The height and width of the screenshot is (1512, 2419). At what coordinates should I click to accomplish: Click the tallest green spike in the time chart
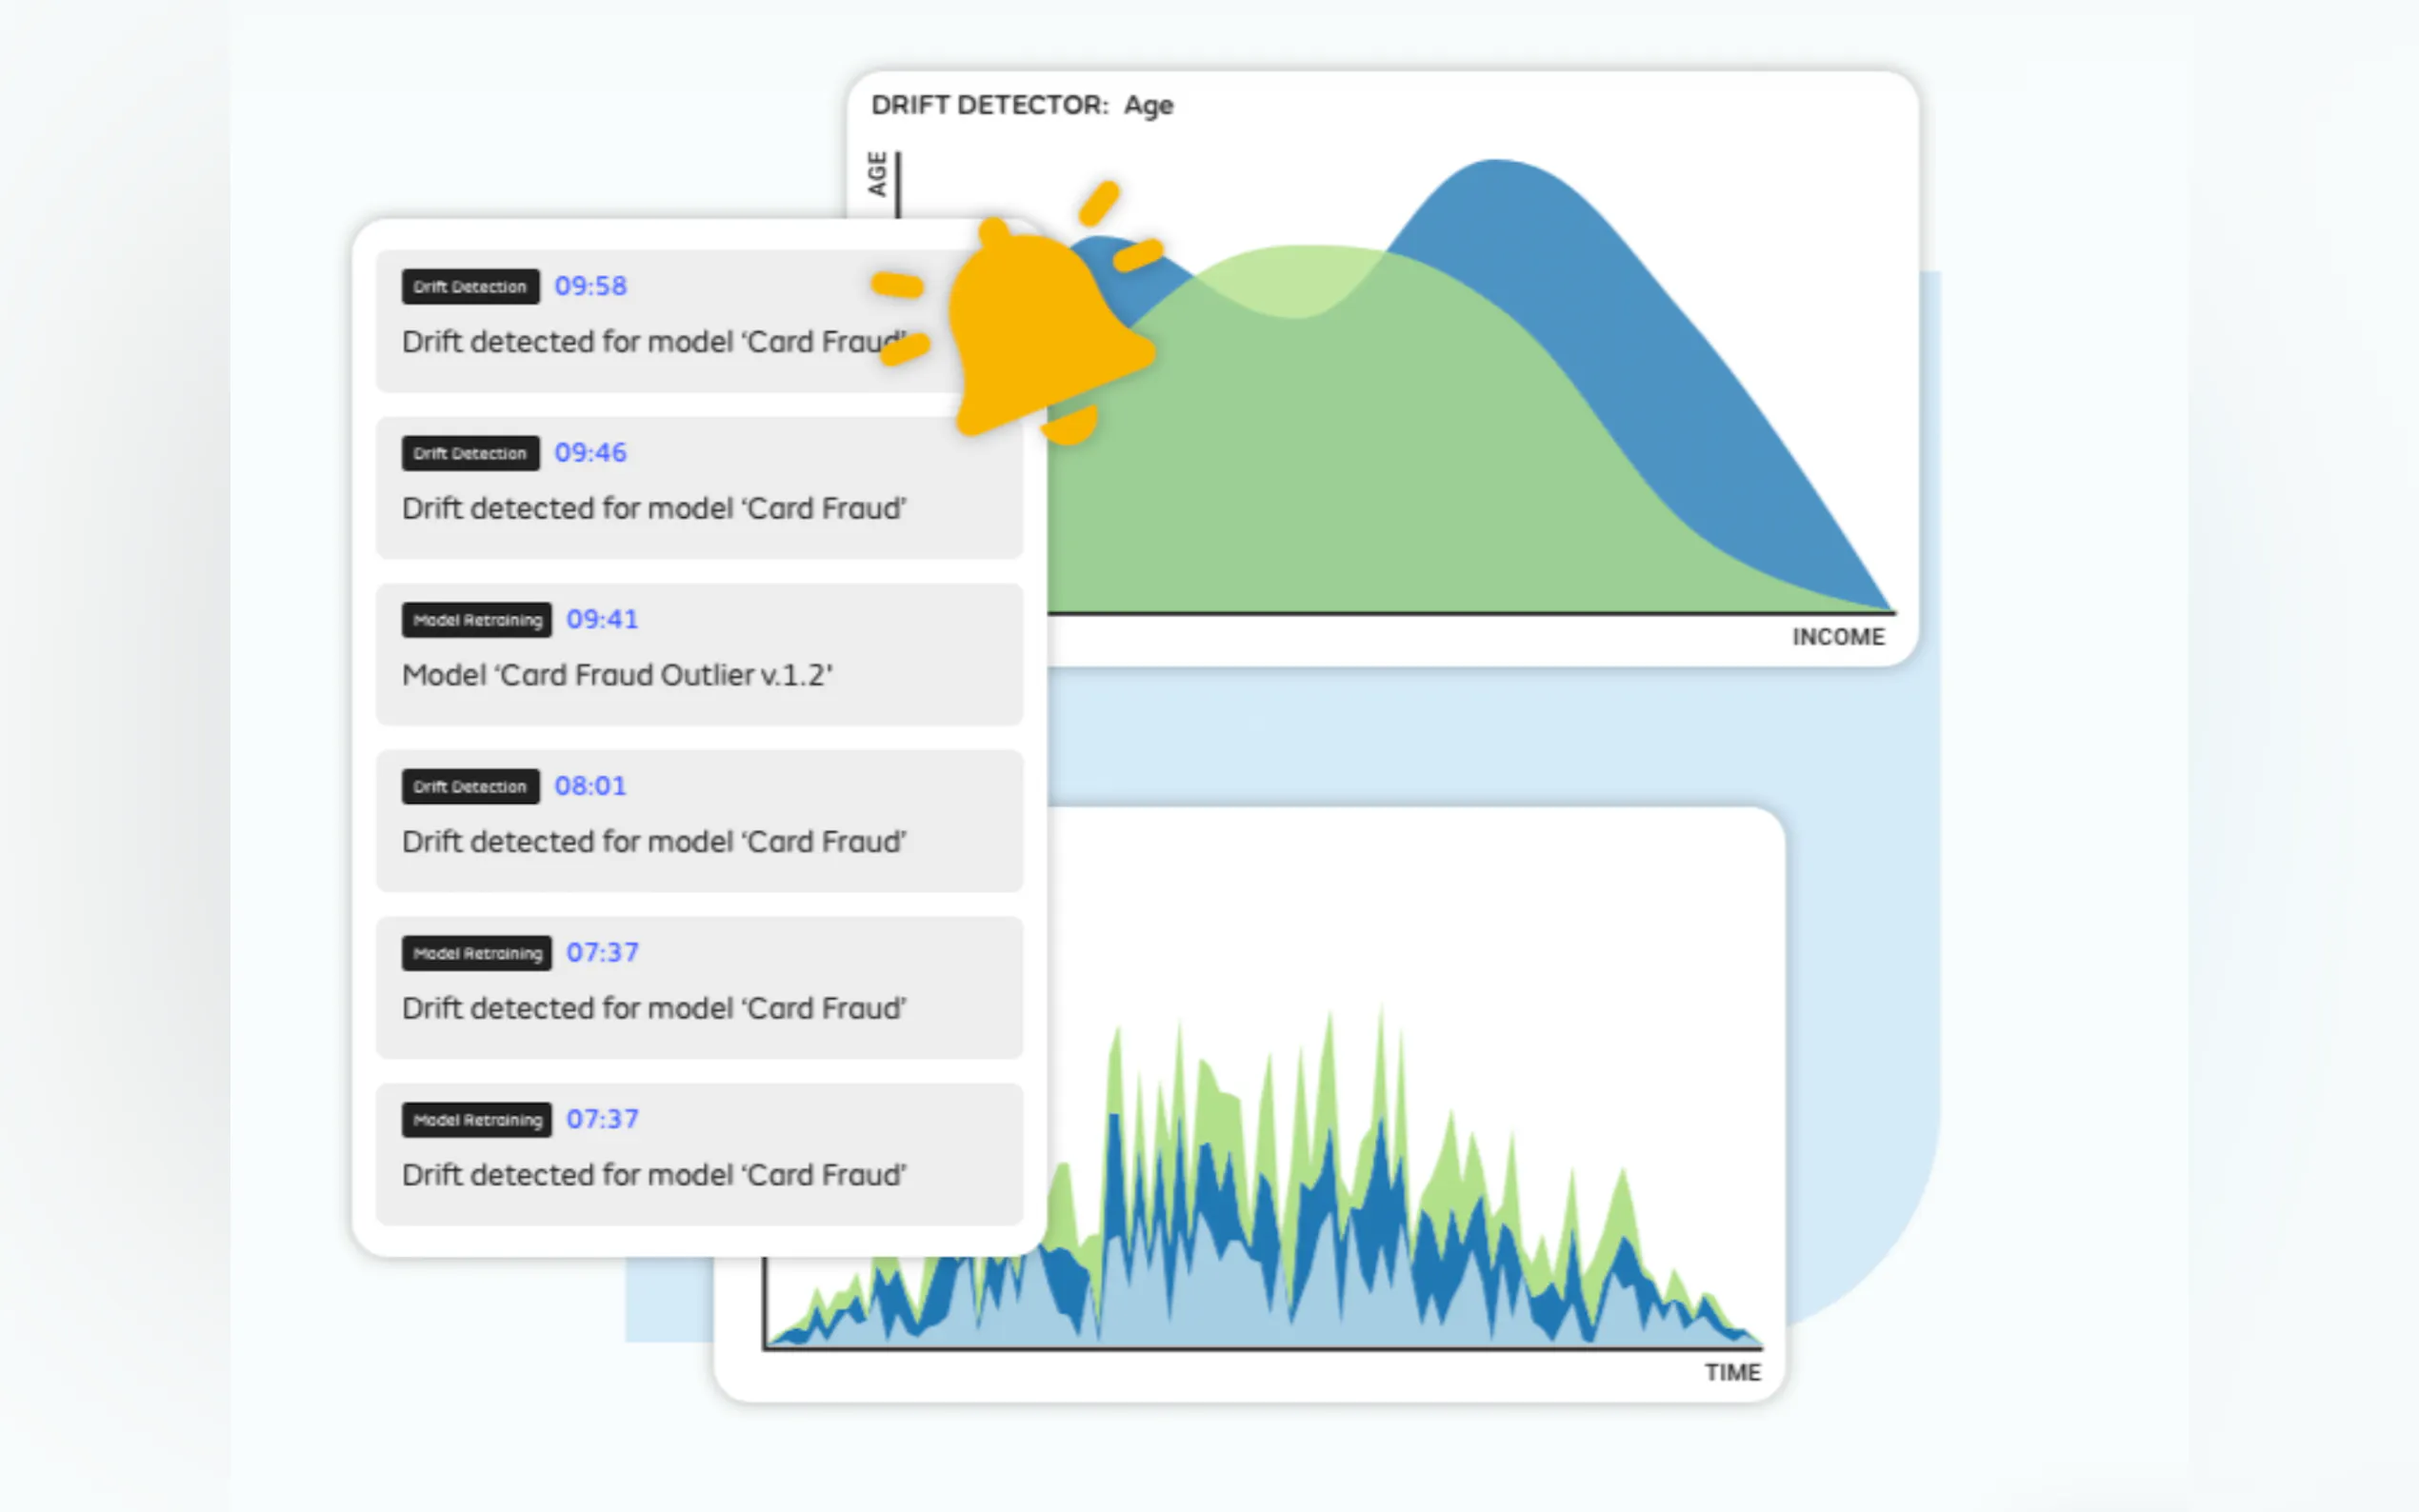(1381, 1050)
